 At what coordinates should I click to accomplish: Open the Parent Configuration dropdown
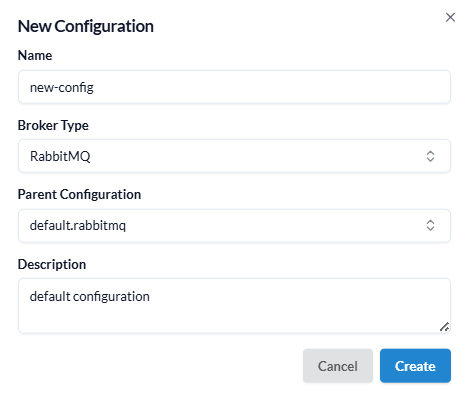[234, 226]
